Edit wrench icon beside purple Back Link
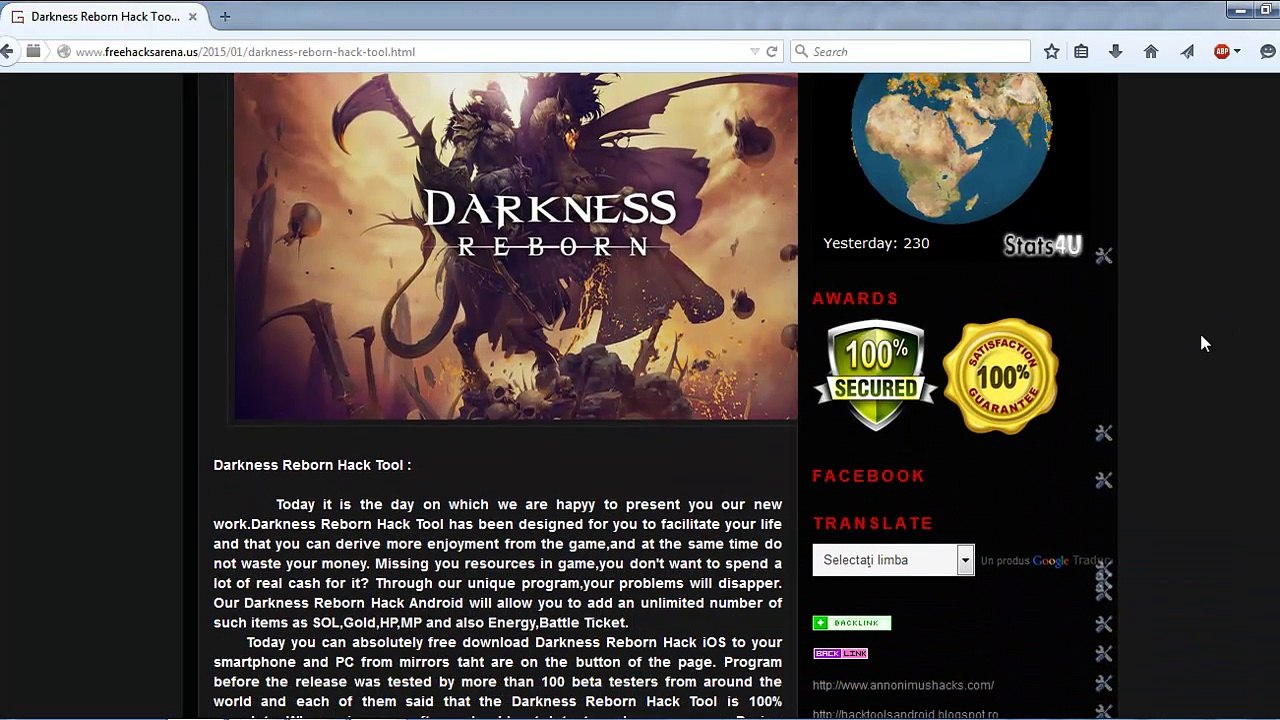Screen dimensions: 1280x720 (1103, 654)
